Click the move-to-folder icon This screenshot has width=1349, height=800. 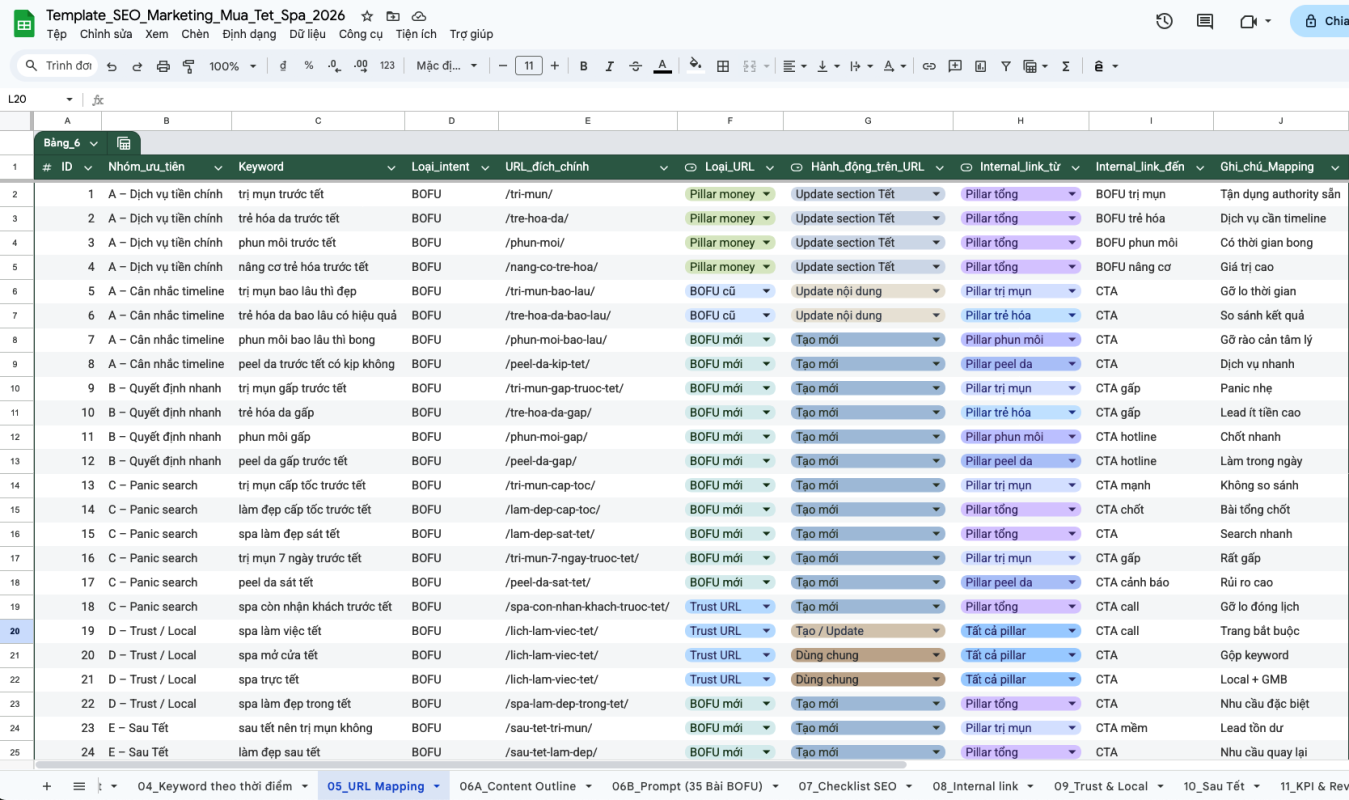[393, 16]
